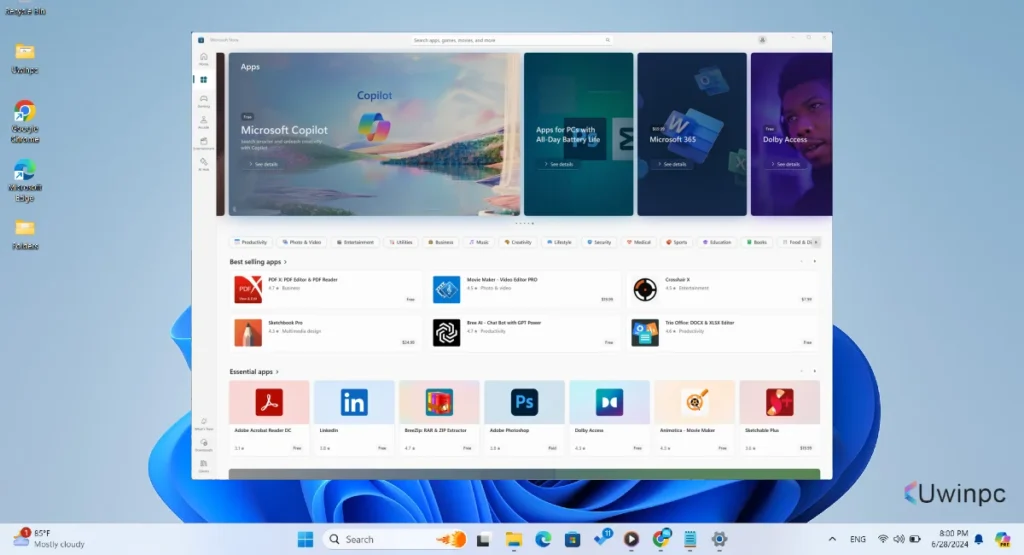Open Downloads in Store sidebar
1024x555 pixels.
pyautogui.click(x=204, y=445)
